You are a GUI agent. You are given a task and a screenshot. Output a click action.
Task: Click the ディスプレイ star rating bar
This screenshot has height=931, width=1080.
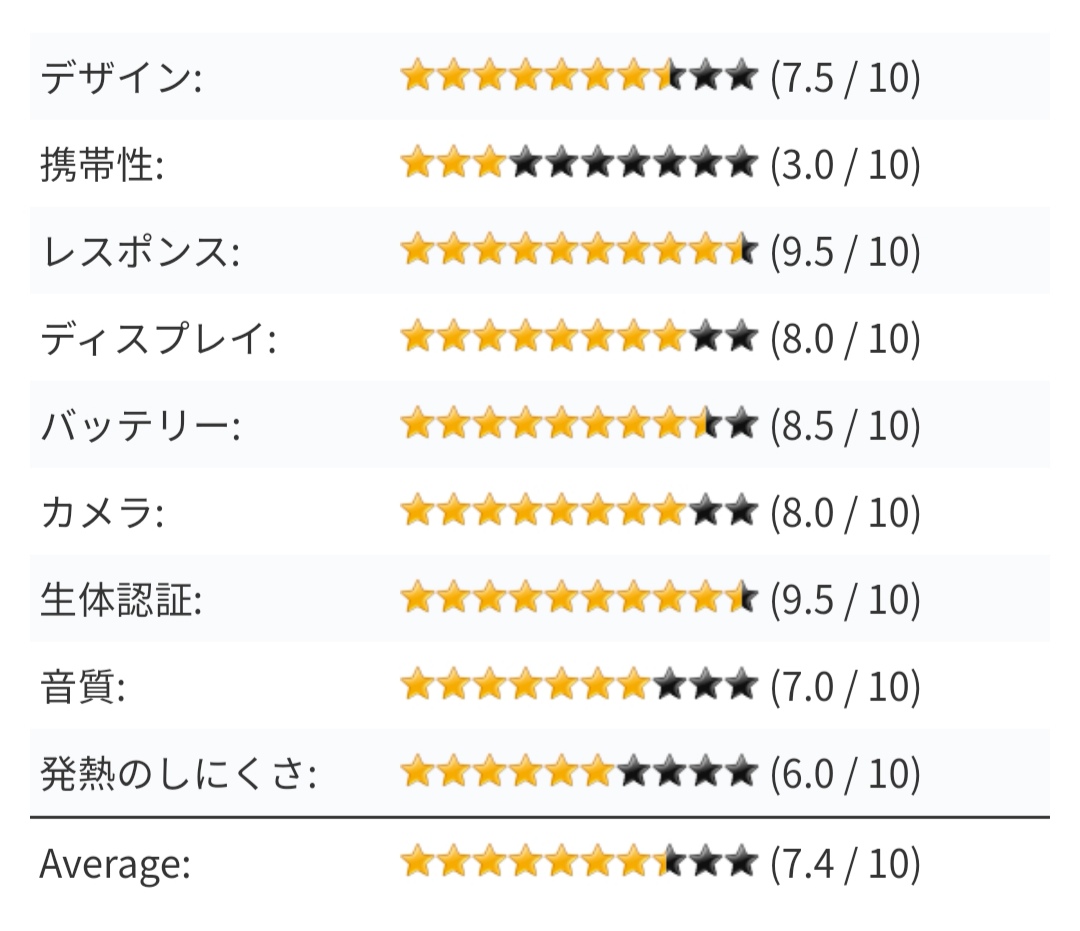(578, 339)
